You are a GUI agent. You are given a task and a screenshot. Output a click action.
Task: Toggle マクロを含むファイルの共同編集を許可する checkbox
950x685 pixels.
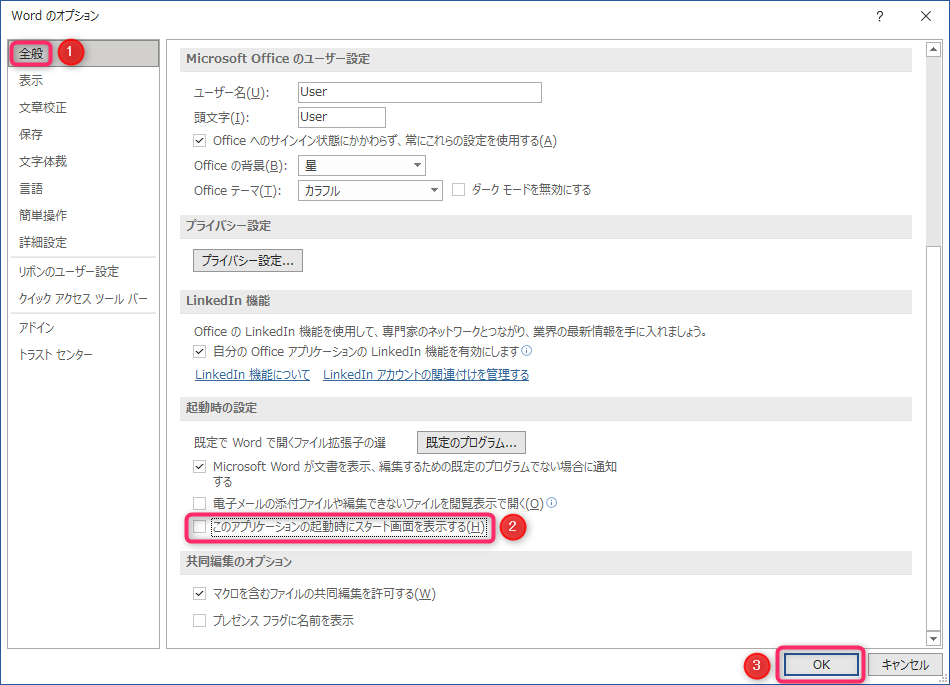[x=199, y=594]
